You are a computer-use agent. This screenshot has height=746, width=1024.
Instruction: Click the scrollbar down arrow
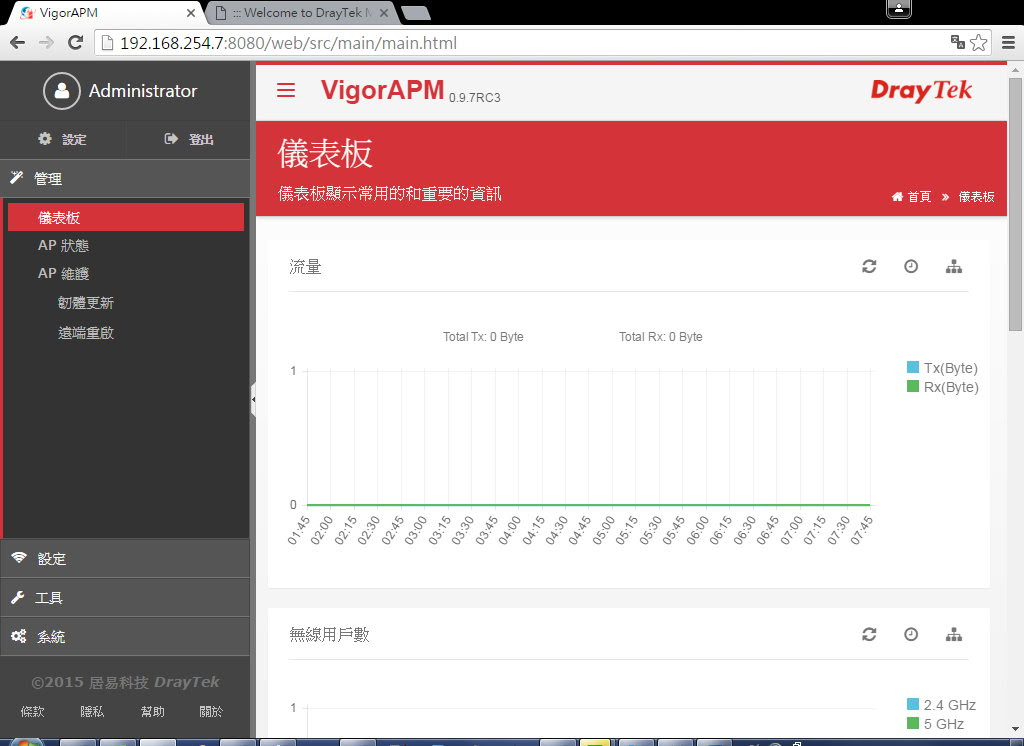pos(1015,729)
